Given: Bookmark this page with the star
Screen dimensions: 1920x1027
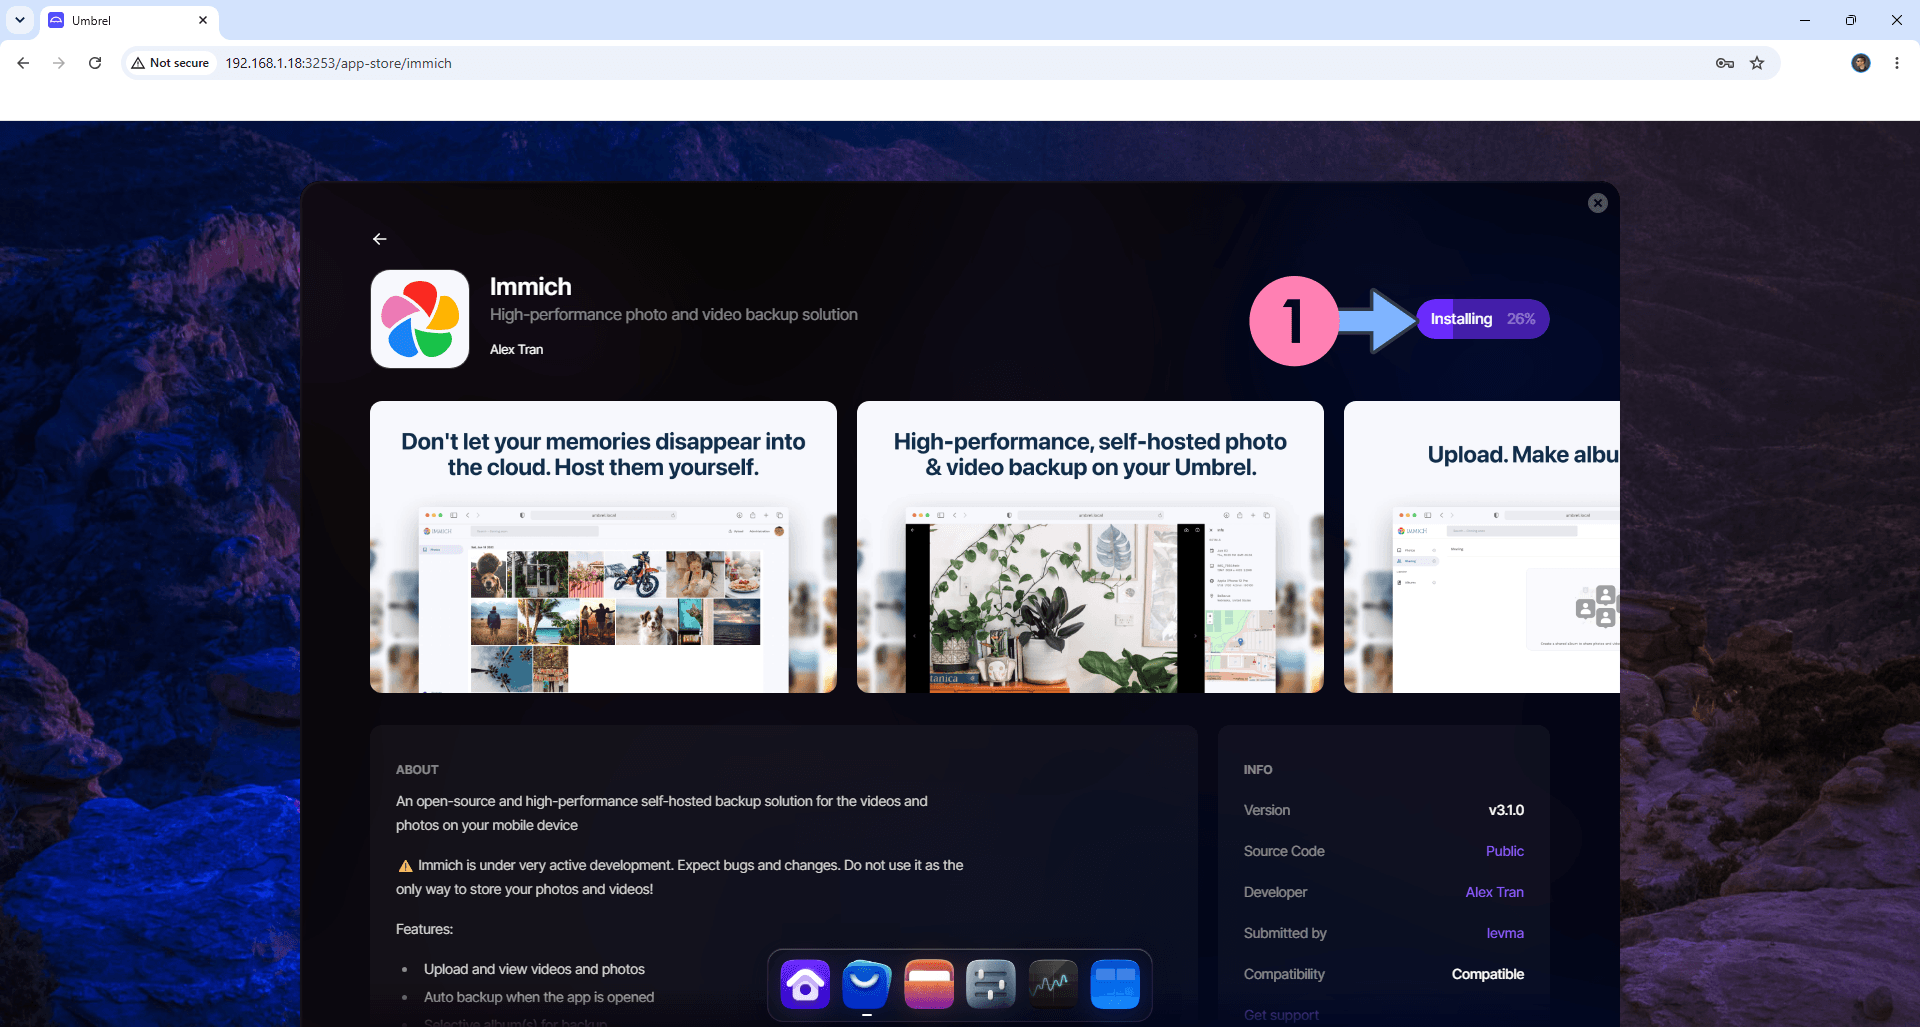Looking at the screenshot, I should (1757, 63).
